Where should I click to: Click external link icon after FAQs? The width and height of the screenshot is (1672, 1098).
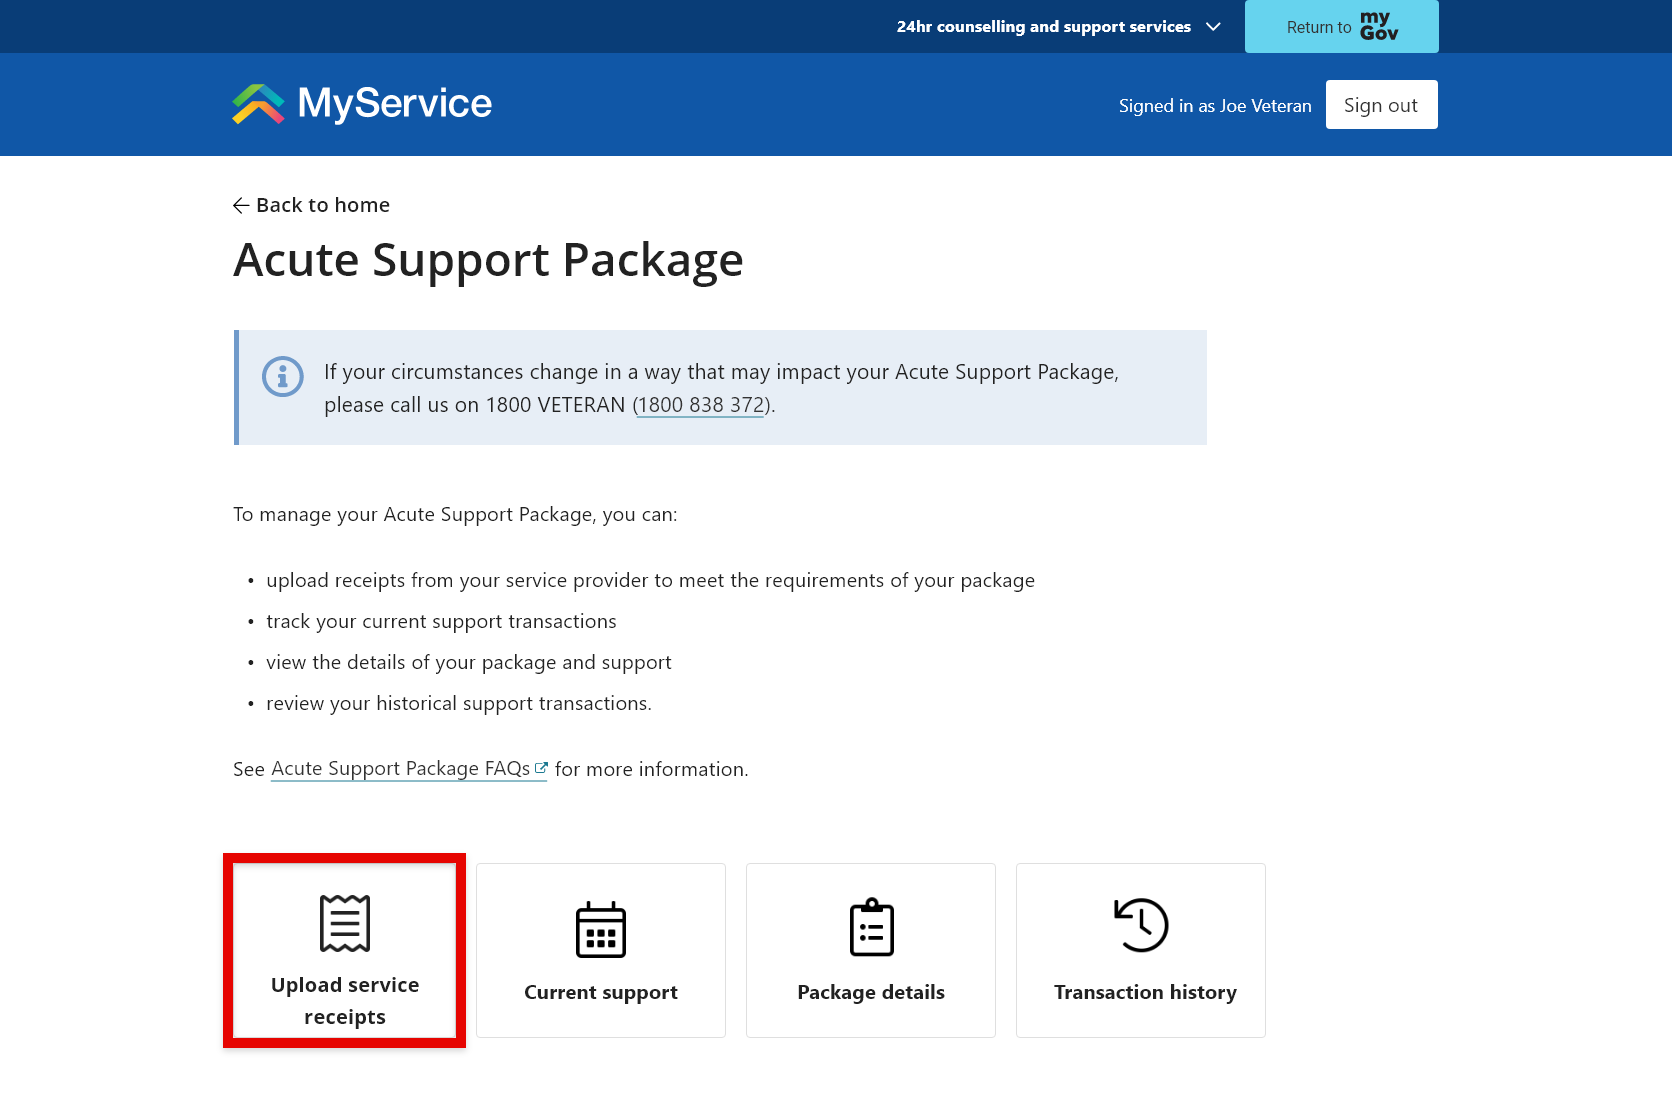[x=541, y=768]
